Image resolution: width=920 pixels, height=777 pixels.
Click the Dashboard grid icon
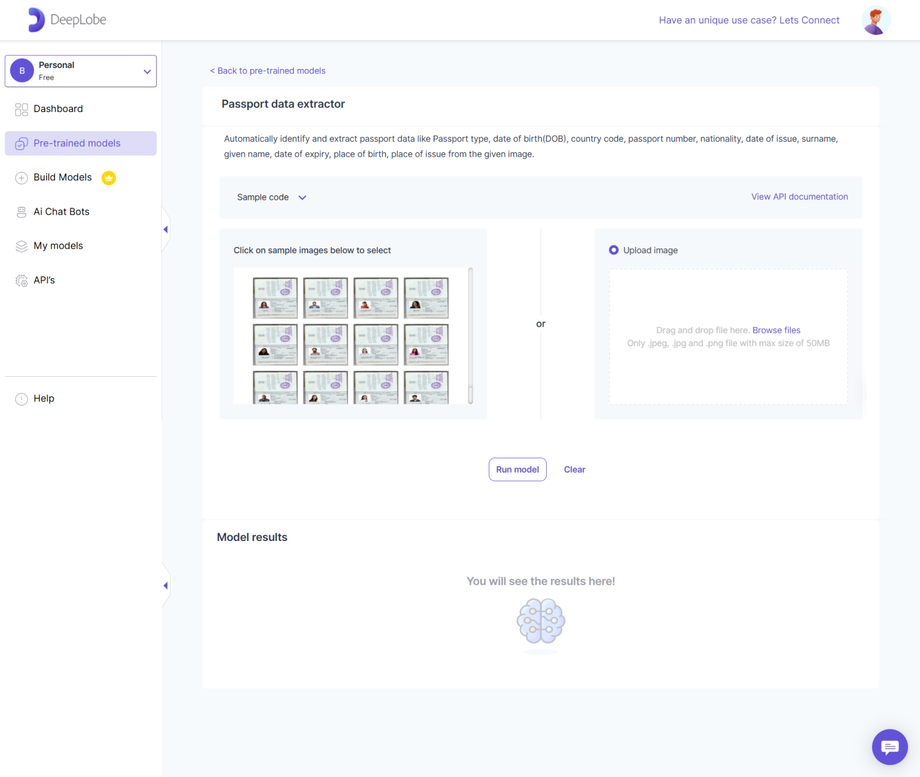(21, 109)
